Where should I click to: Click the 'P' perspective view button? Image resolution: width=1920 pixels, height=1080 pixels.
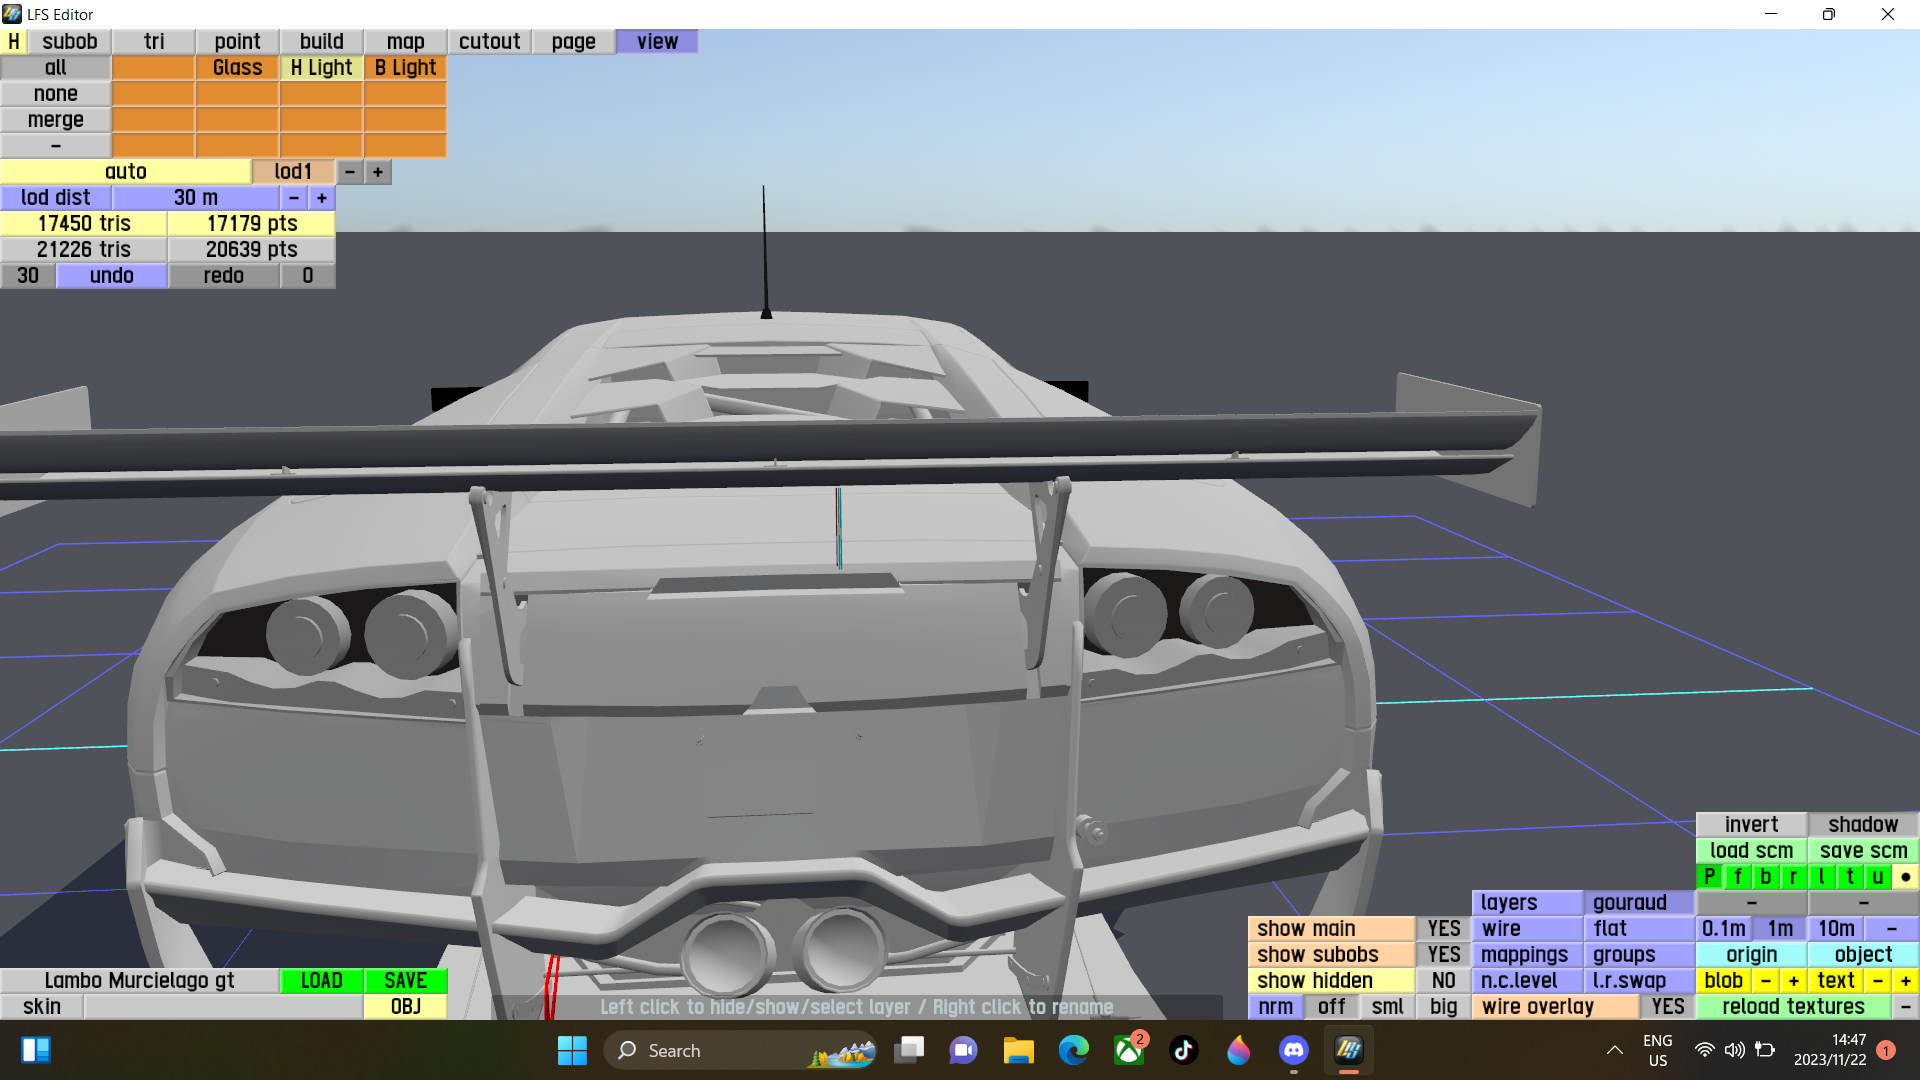pos(1709,877)
